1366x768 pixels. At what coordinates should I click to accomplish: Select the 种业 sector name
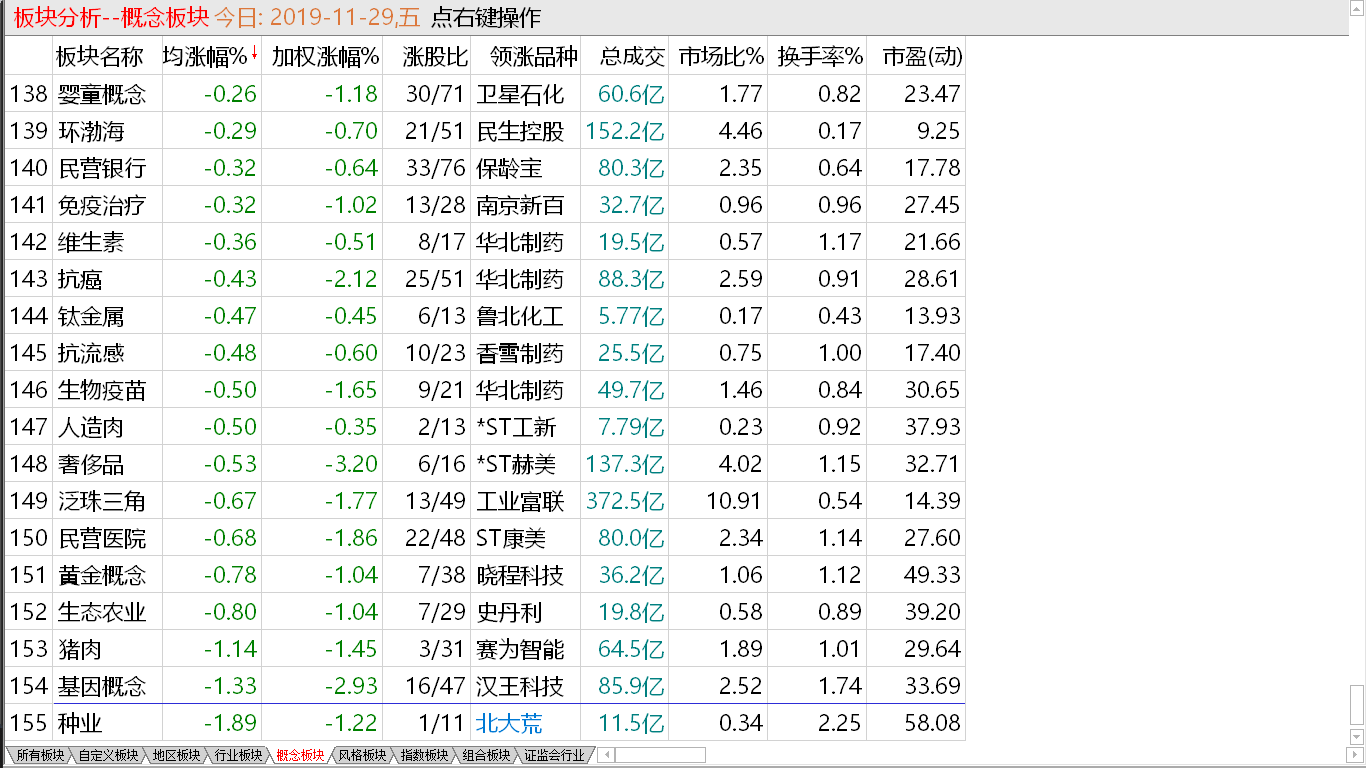pos(80,723)
